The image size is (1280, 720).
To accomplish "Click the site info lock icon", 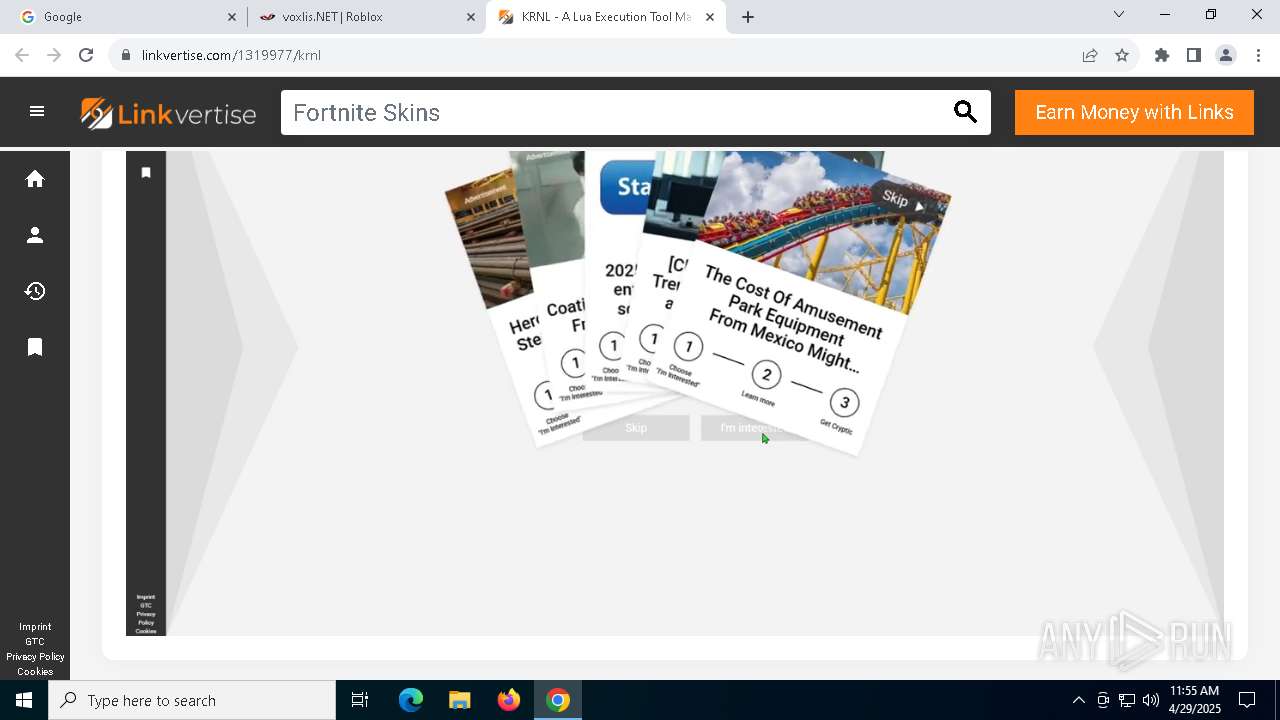I will [126, 55].
